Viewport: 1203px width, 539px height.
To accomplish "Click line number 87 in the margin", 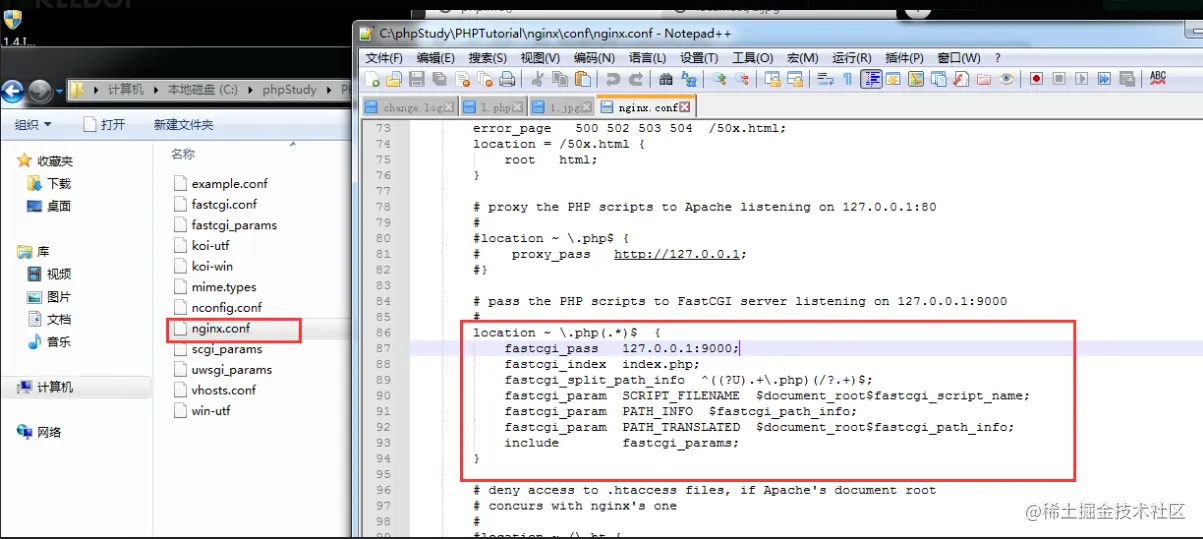I will tap(384, 348).
